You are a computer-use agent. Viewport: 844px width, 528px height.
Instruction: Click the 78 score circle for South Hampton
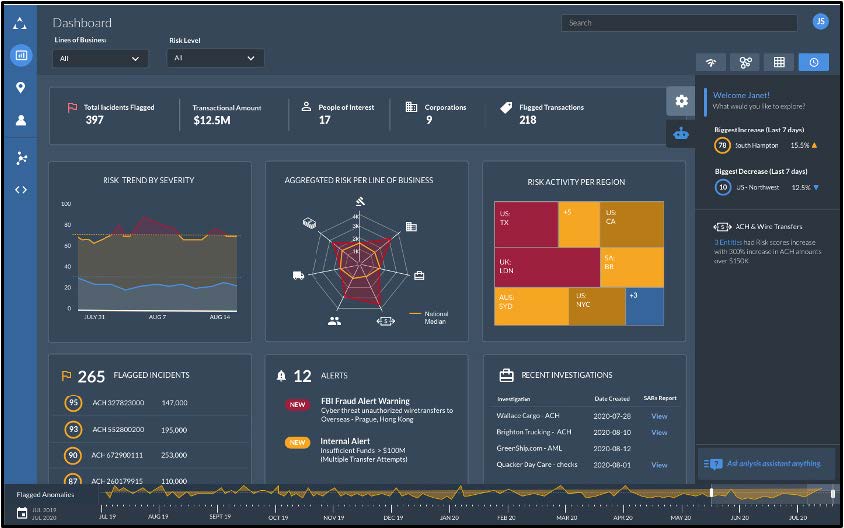click(722, 145)
